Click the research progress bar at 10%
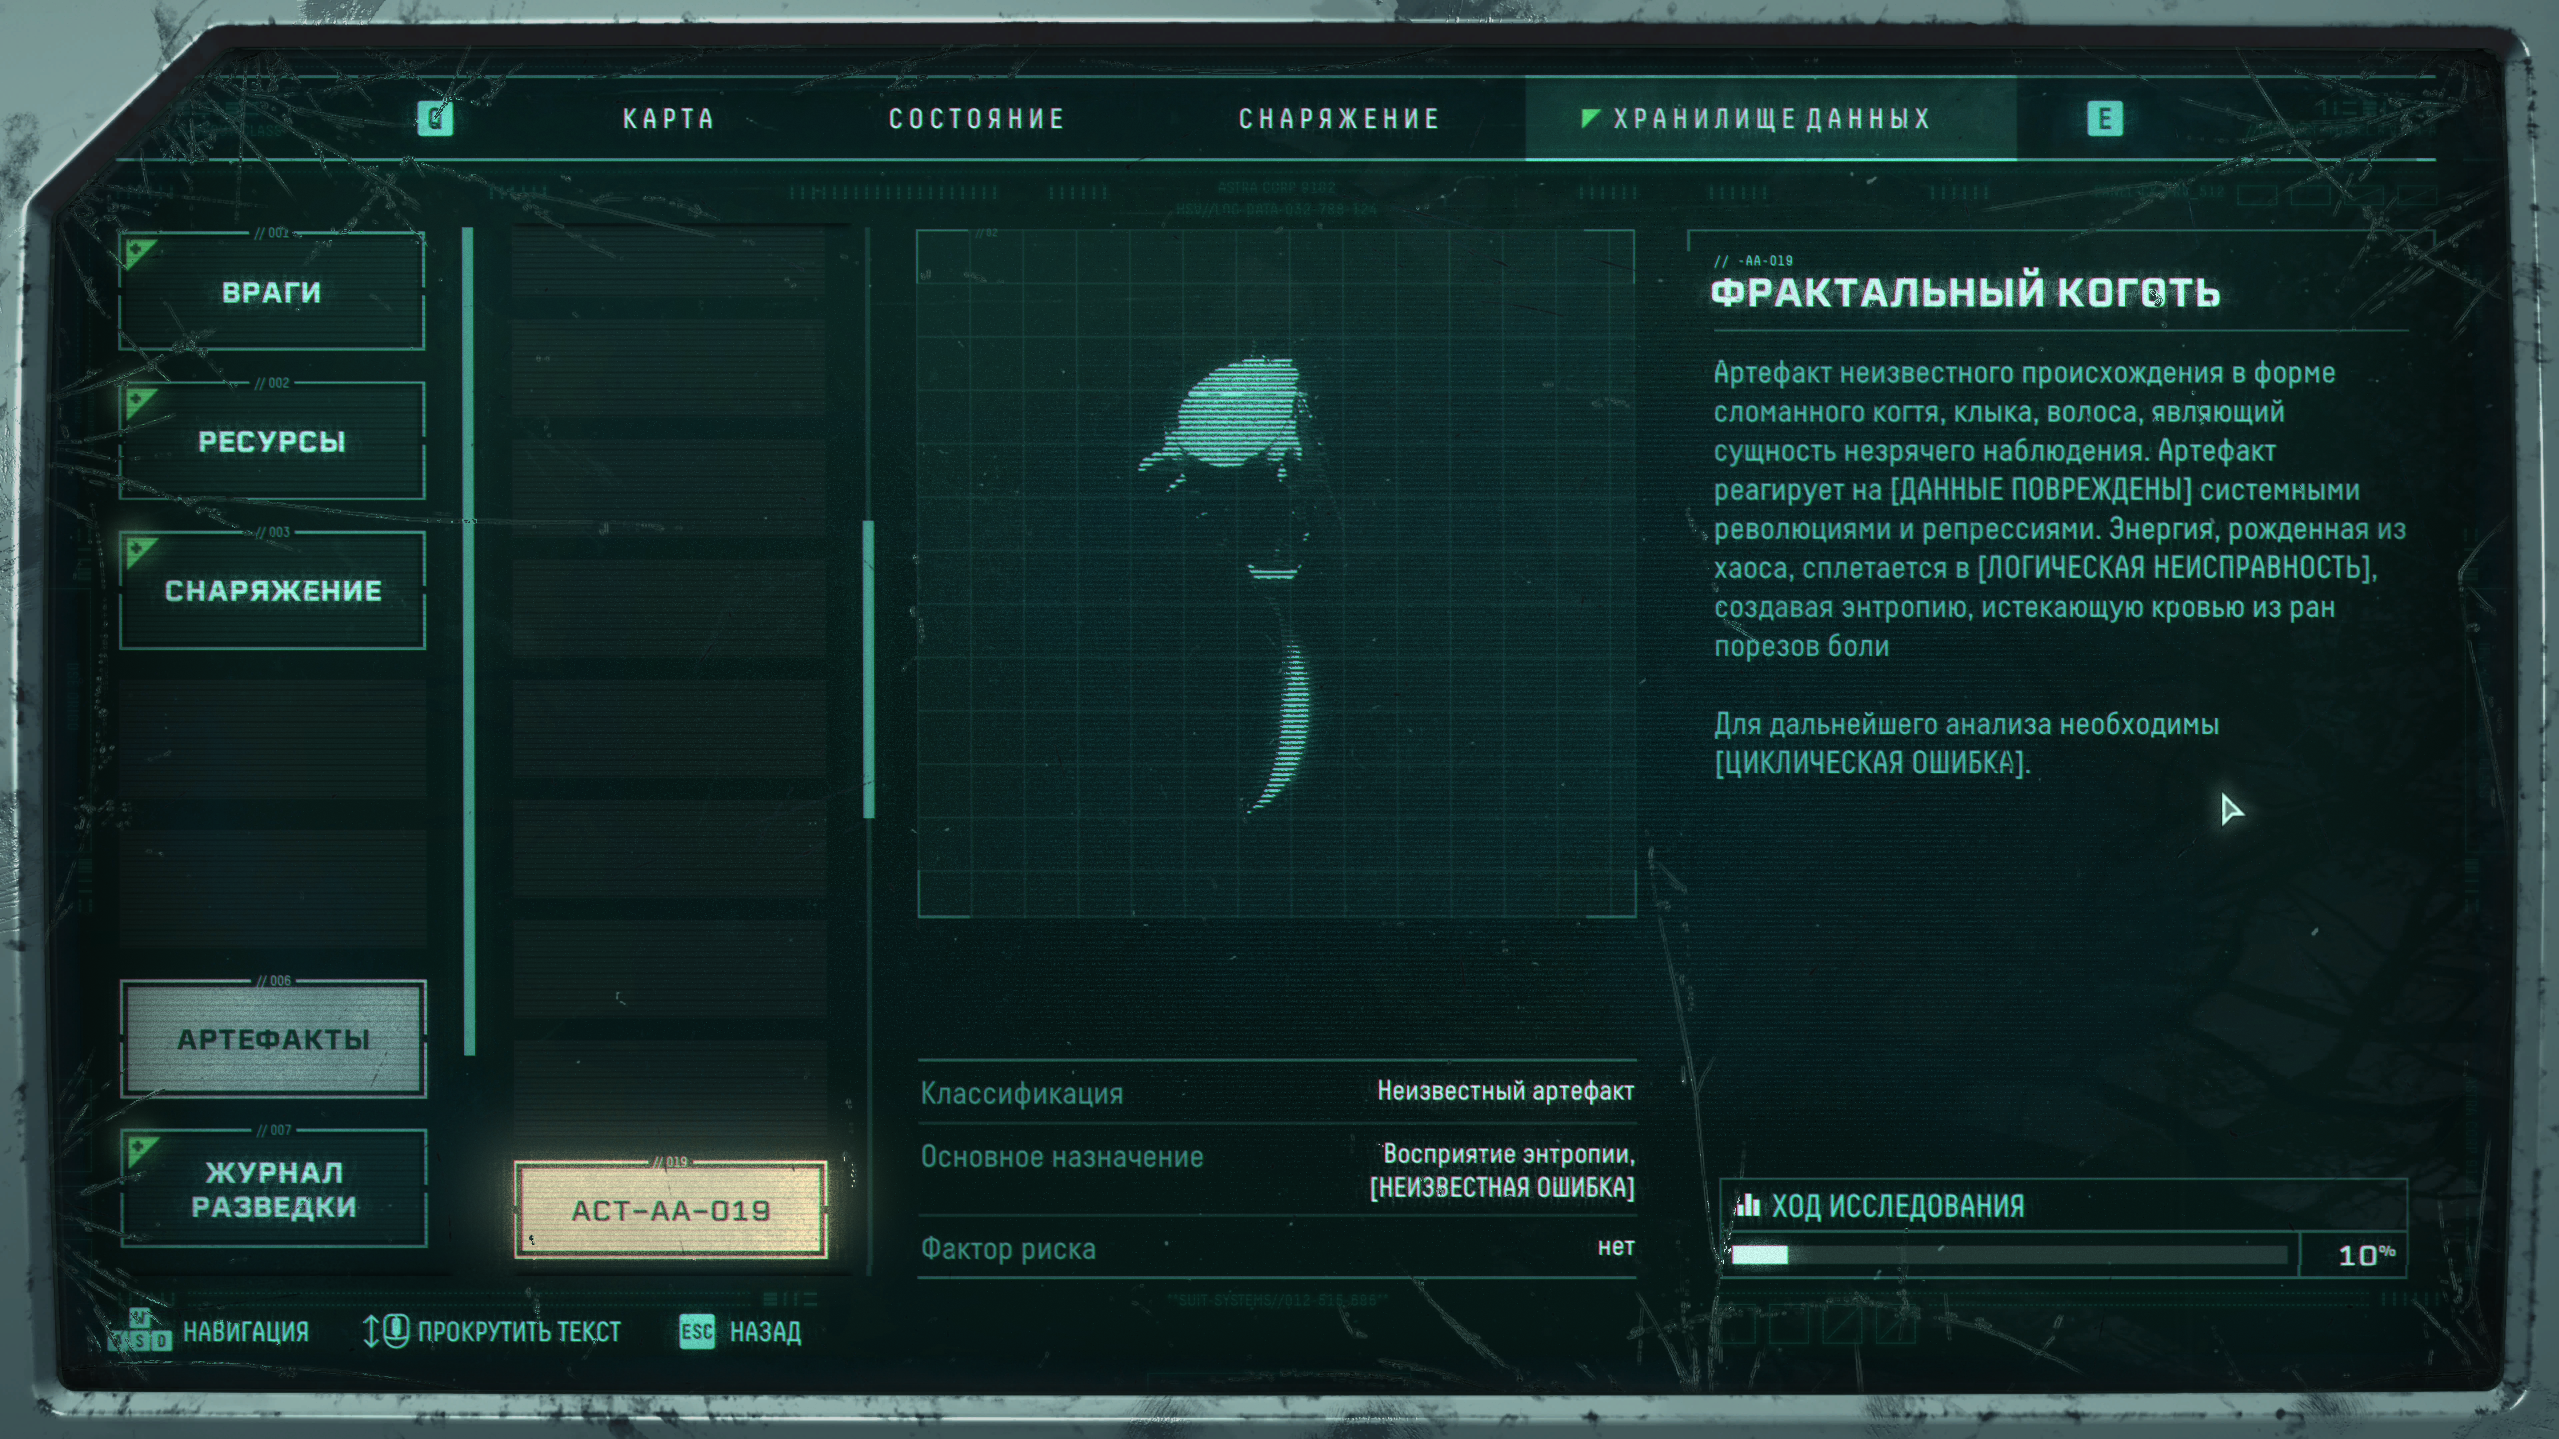2559x1439 pixels. pos(2009,1255)
